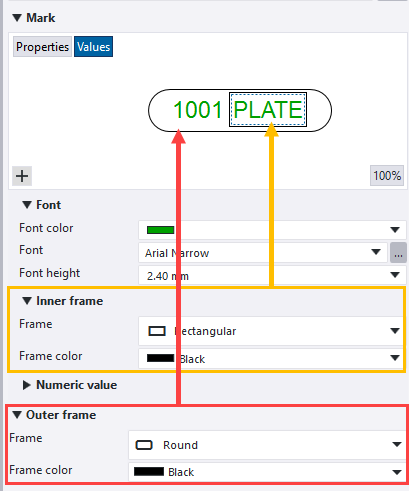Screen dimensions: 409x491
Task: Switch to the Values tab
Action: 93,47
